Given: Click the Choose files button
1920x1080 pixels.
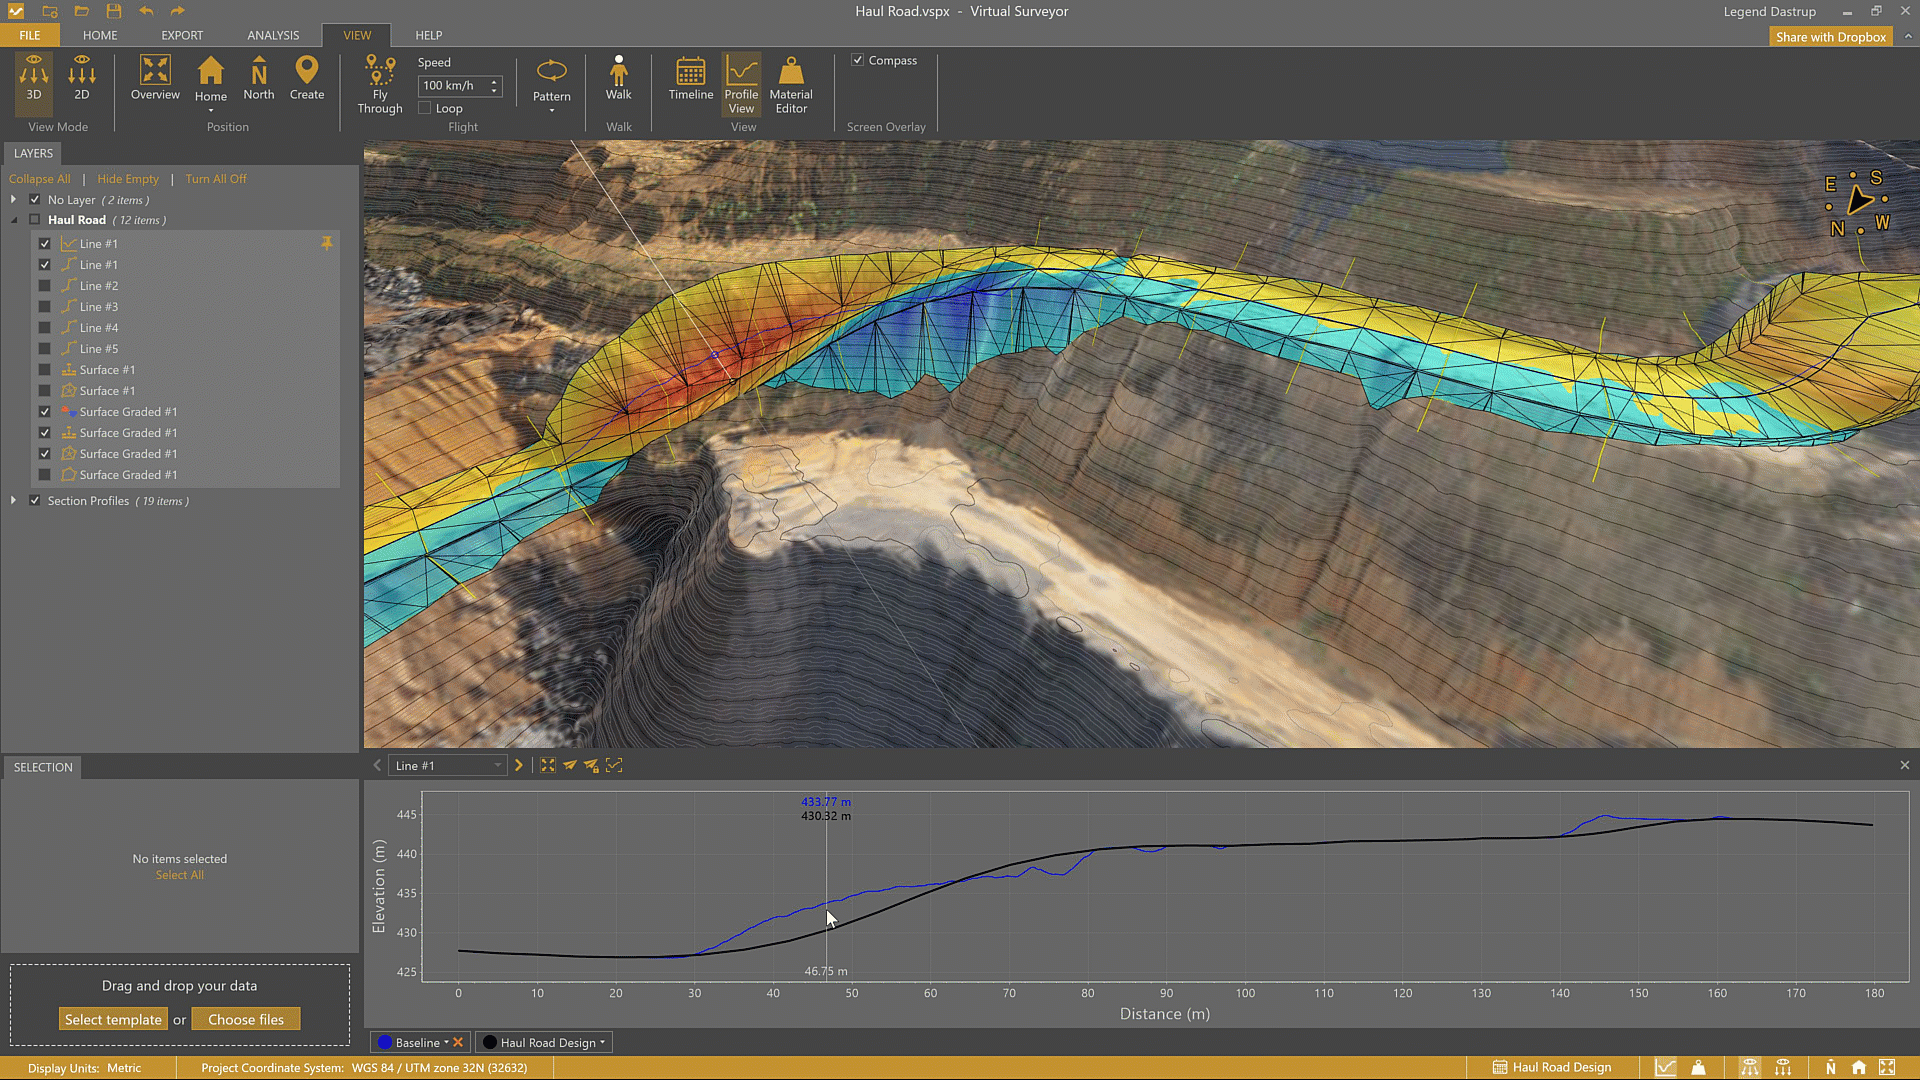Looking at the screenshot, I should 246,1020.
